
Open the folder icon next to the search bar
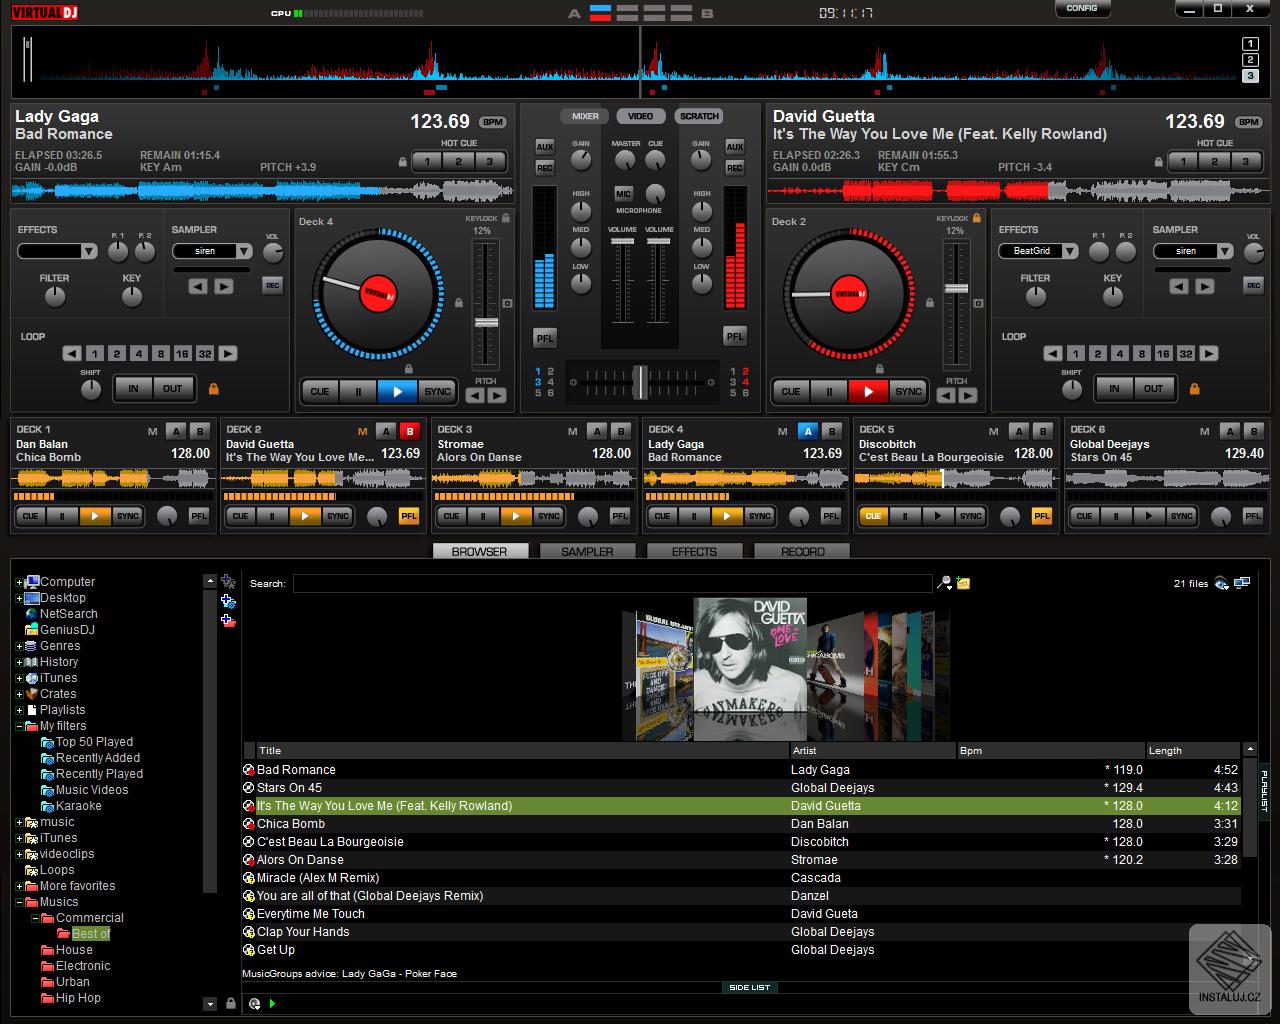point(962,583)
